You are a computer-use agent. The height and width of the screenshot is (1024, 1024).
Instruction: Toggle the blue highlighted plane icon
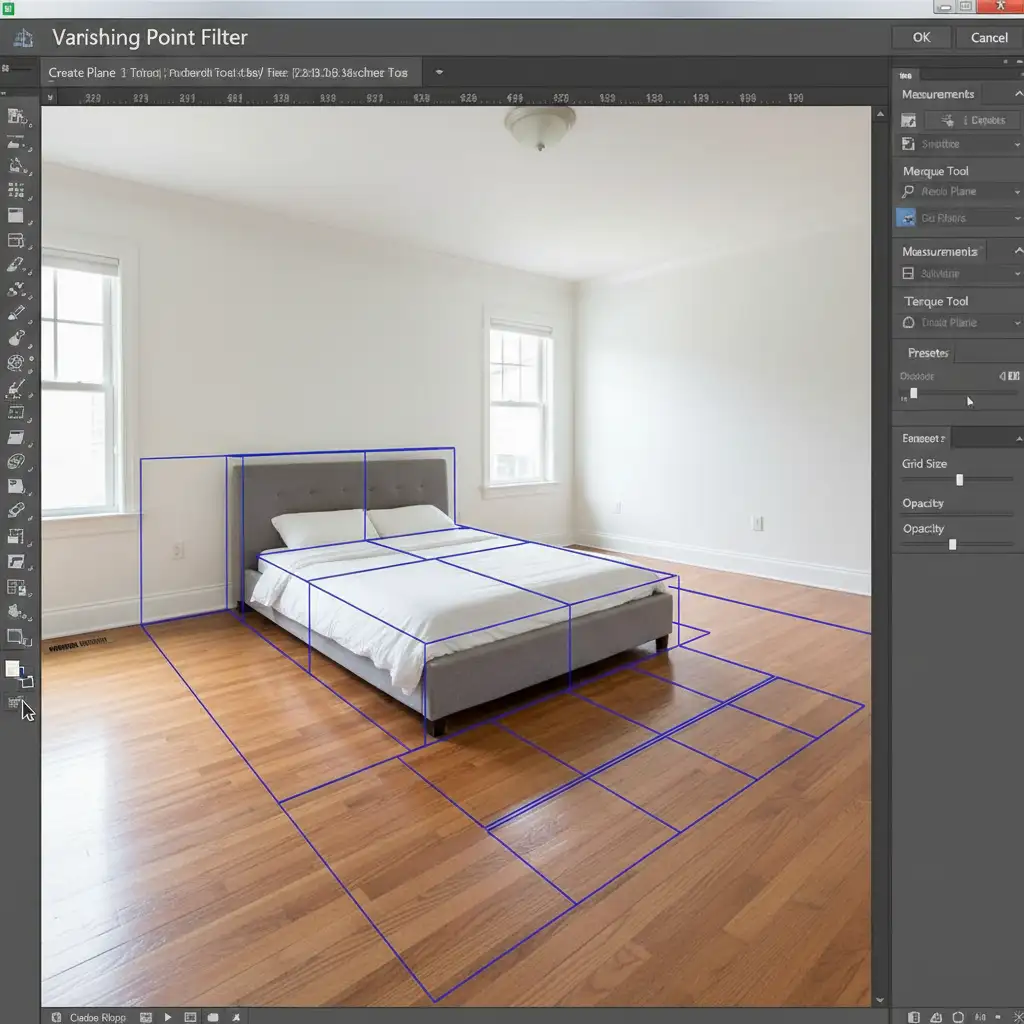pos(907,218)
